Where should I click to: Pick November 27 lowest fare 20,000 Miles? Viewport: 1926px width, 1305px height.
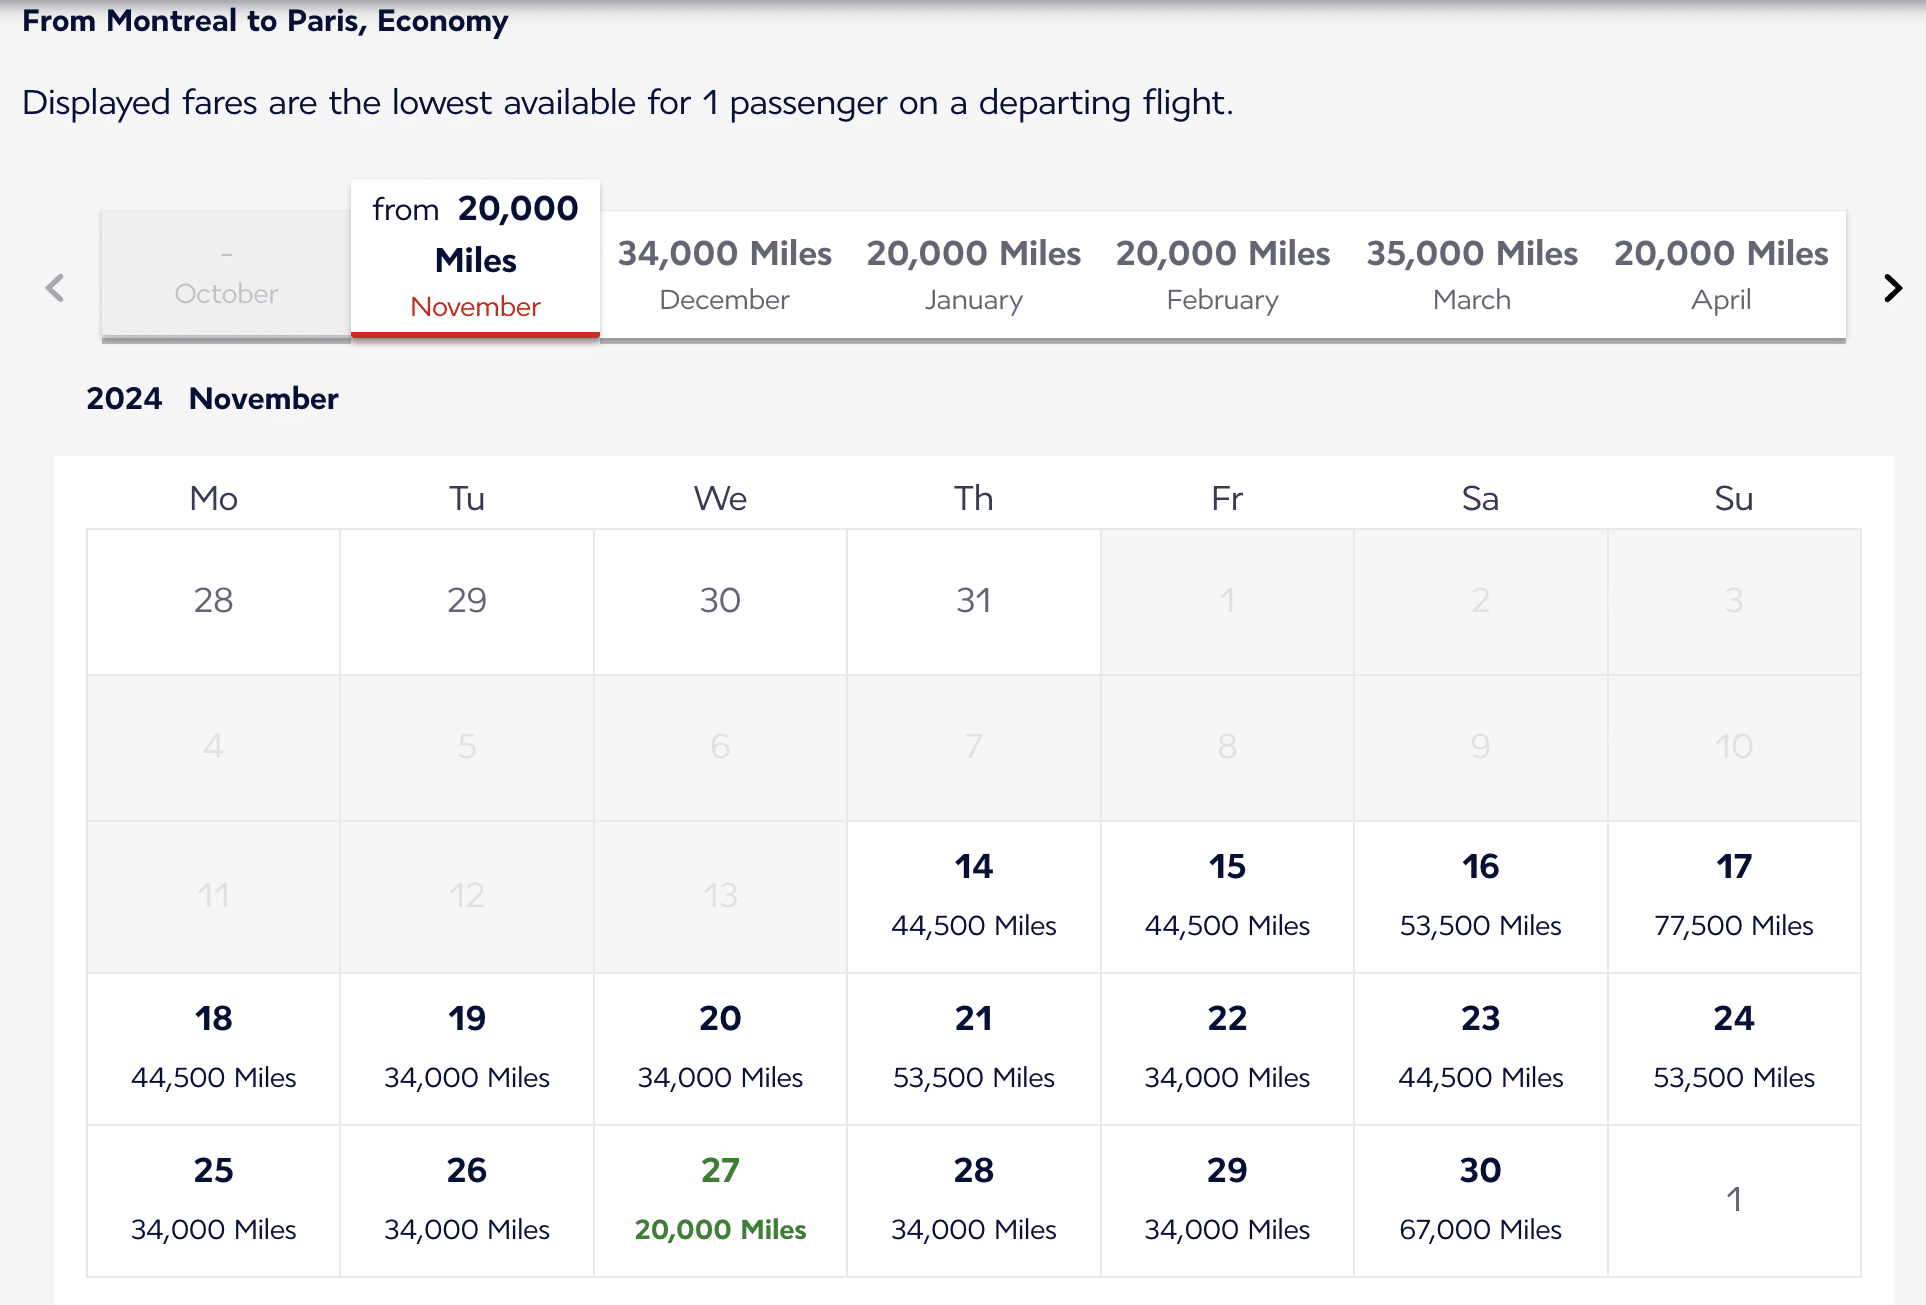(720, 1199)
